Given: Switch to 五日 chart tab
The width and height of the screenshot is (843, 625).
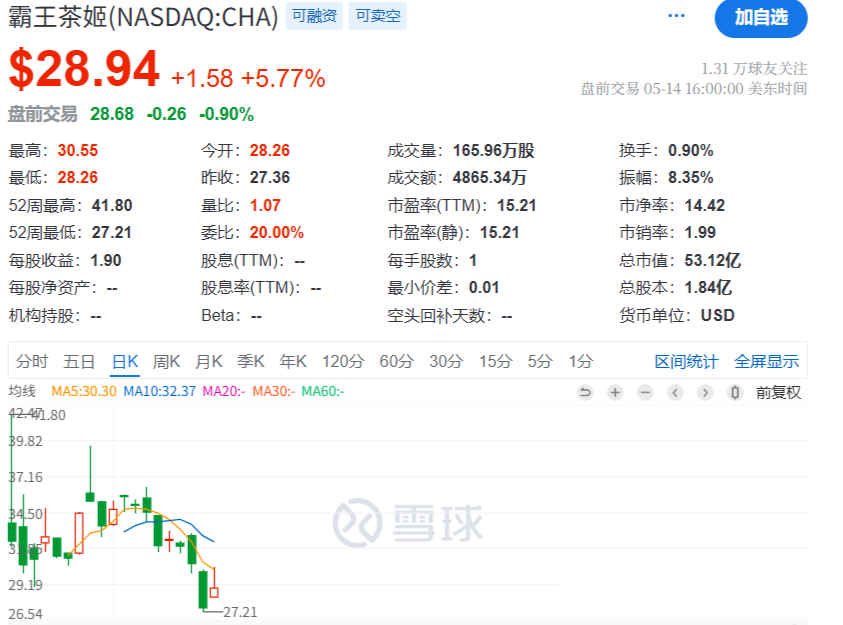Looking at the screenshot, I should click(79, 361).
